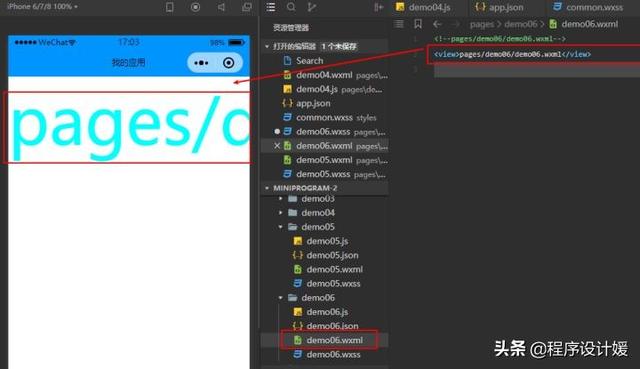Open demo06.js in the file tree

click(327, 312)
